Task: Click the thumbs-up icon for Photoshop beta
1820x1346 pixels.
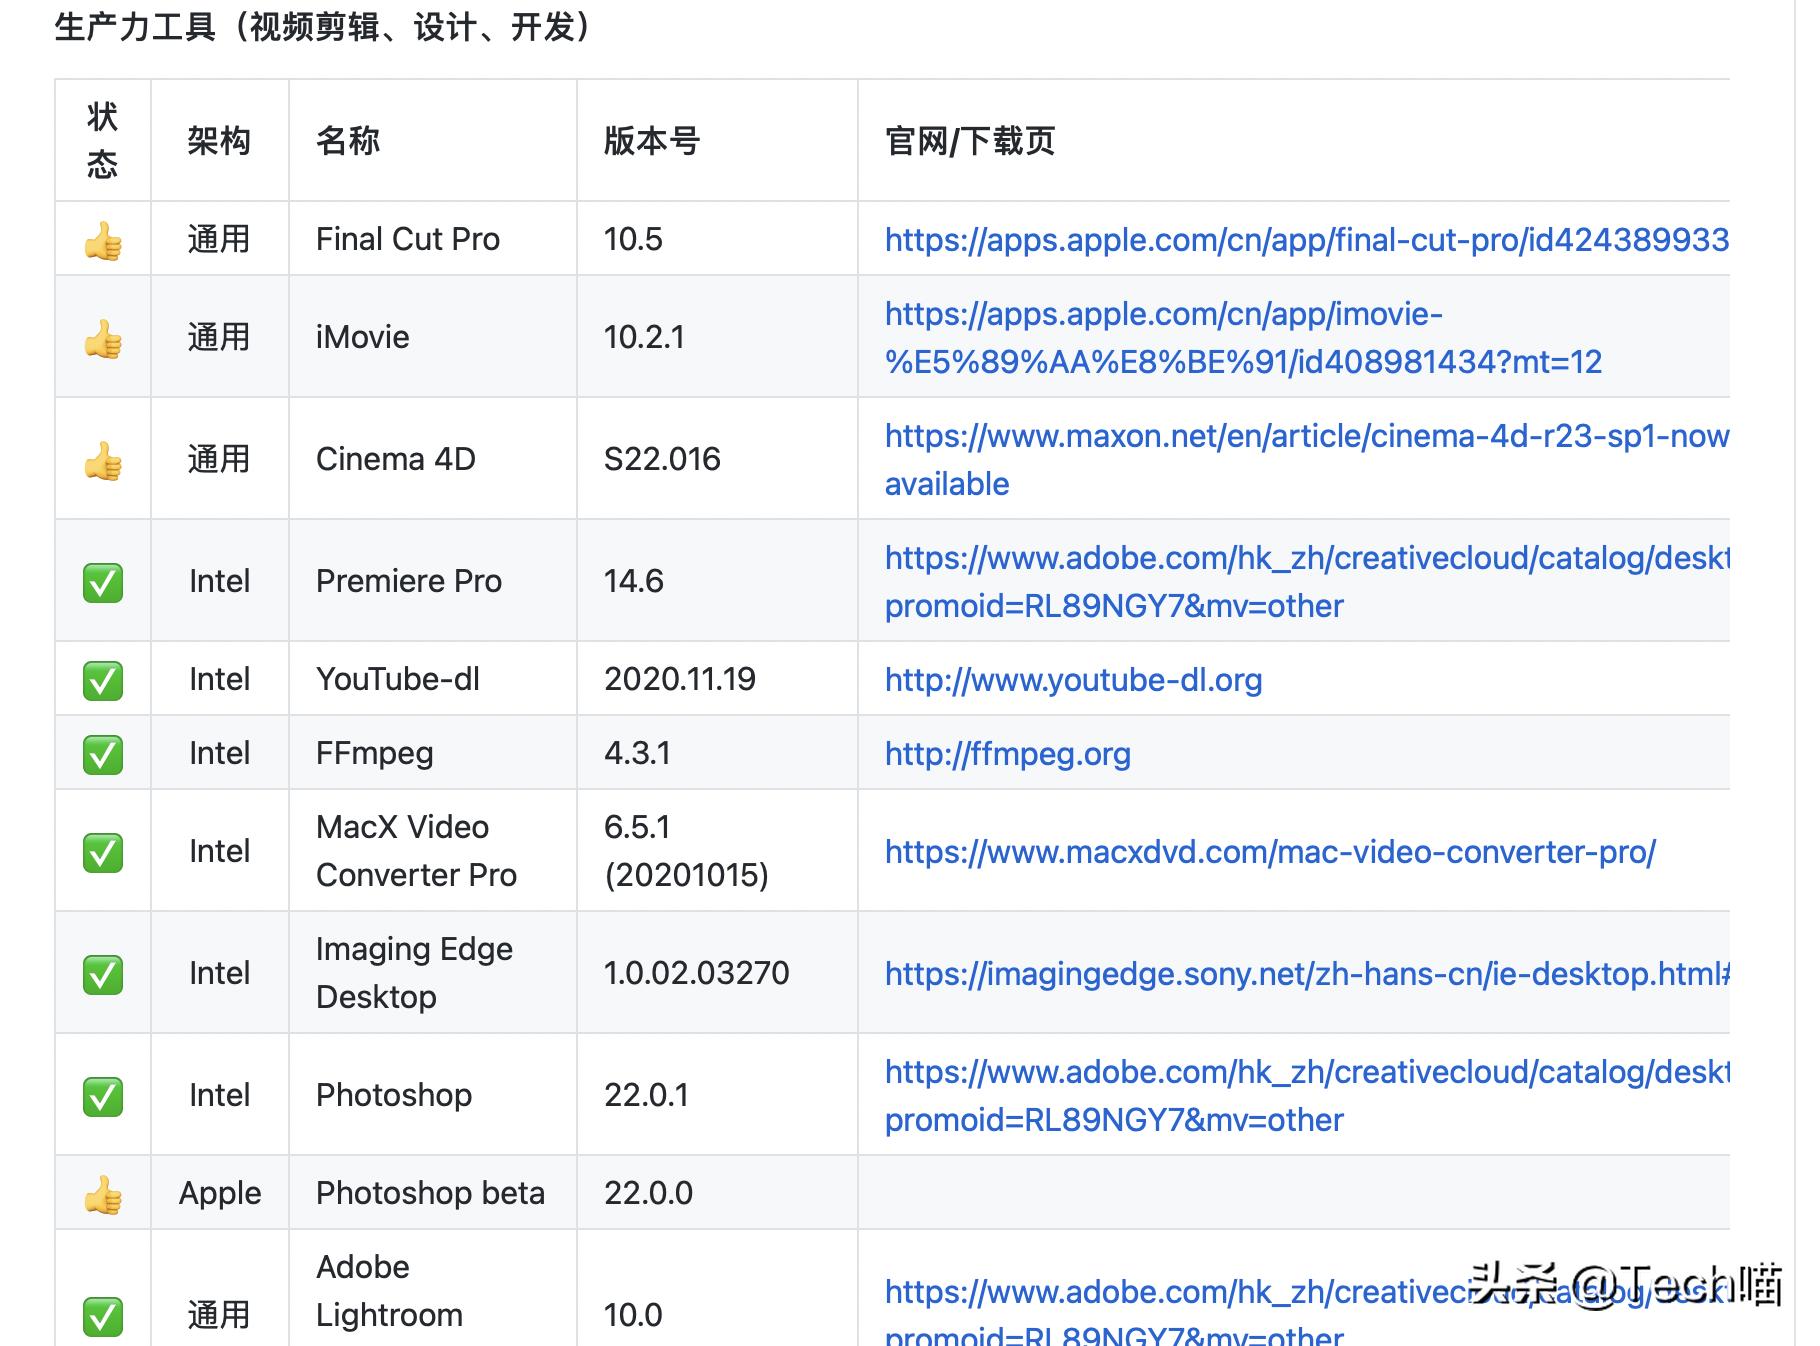Action: click(103, 1192)
